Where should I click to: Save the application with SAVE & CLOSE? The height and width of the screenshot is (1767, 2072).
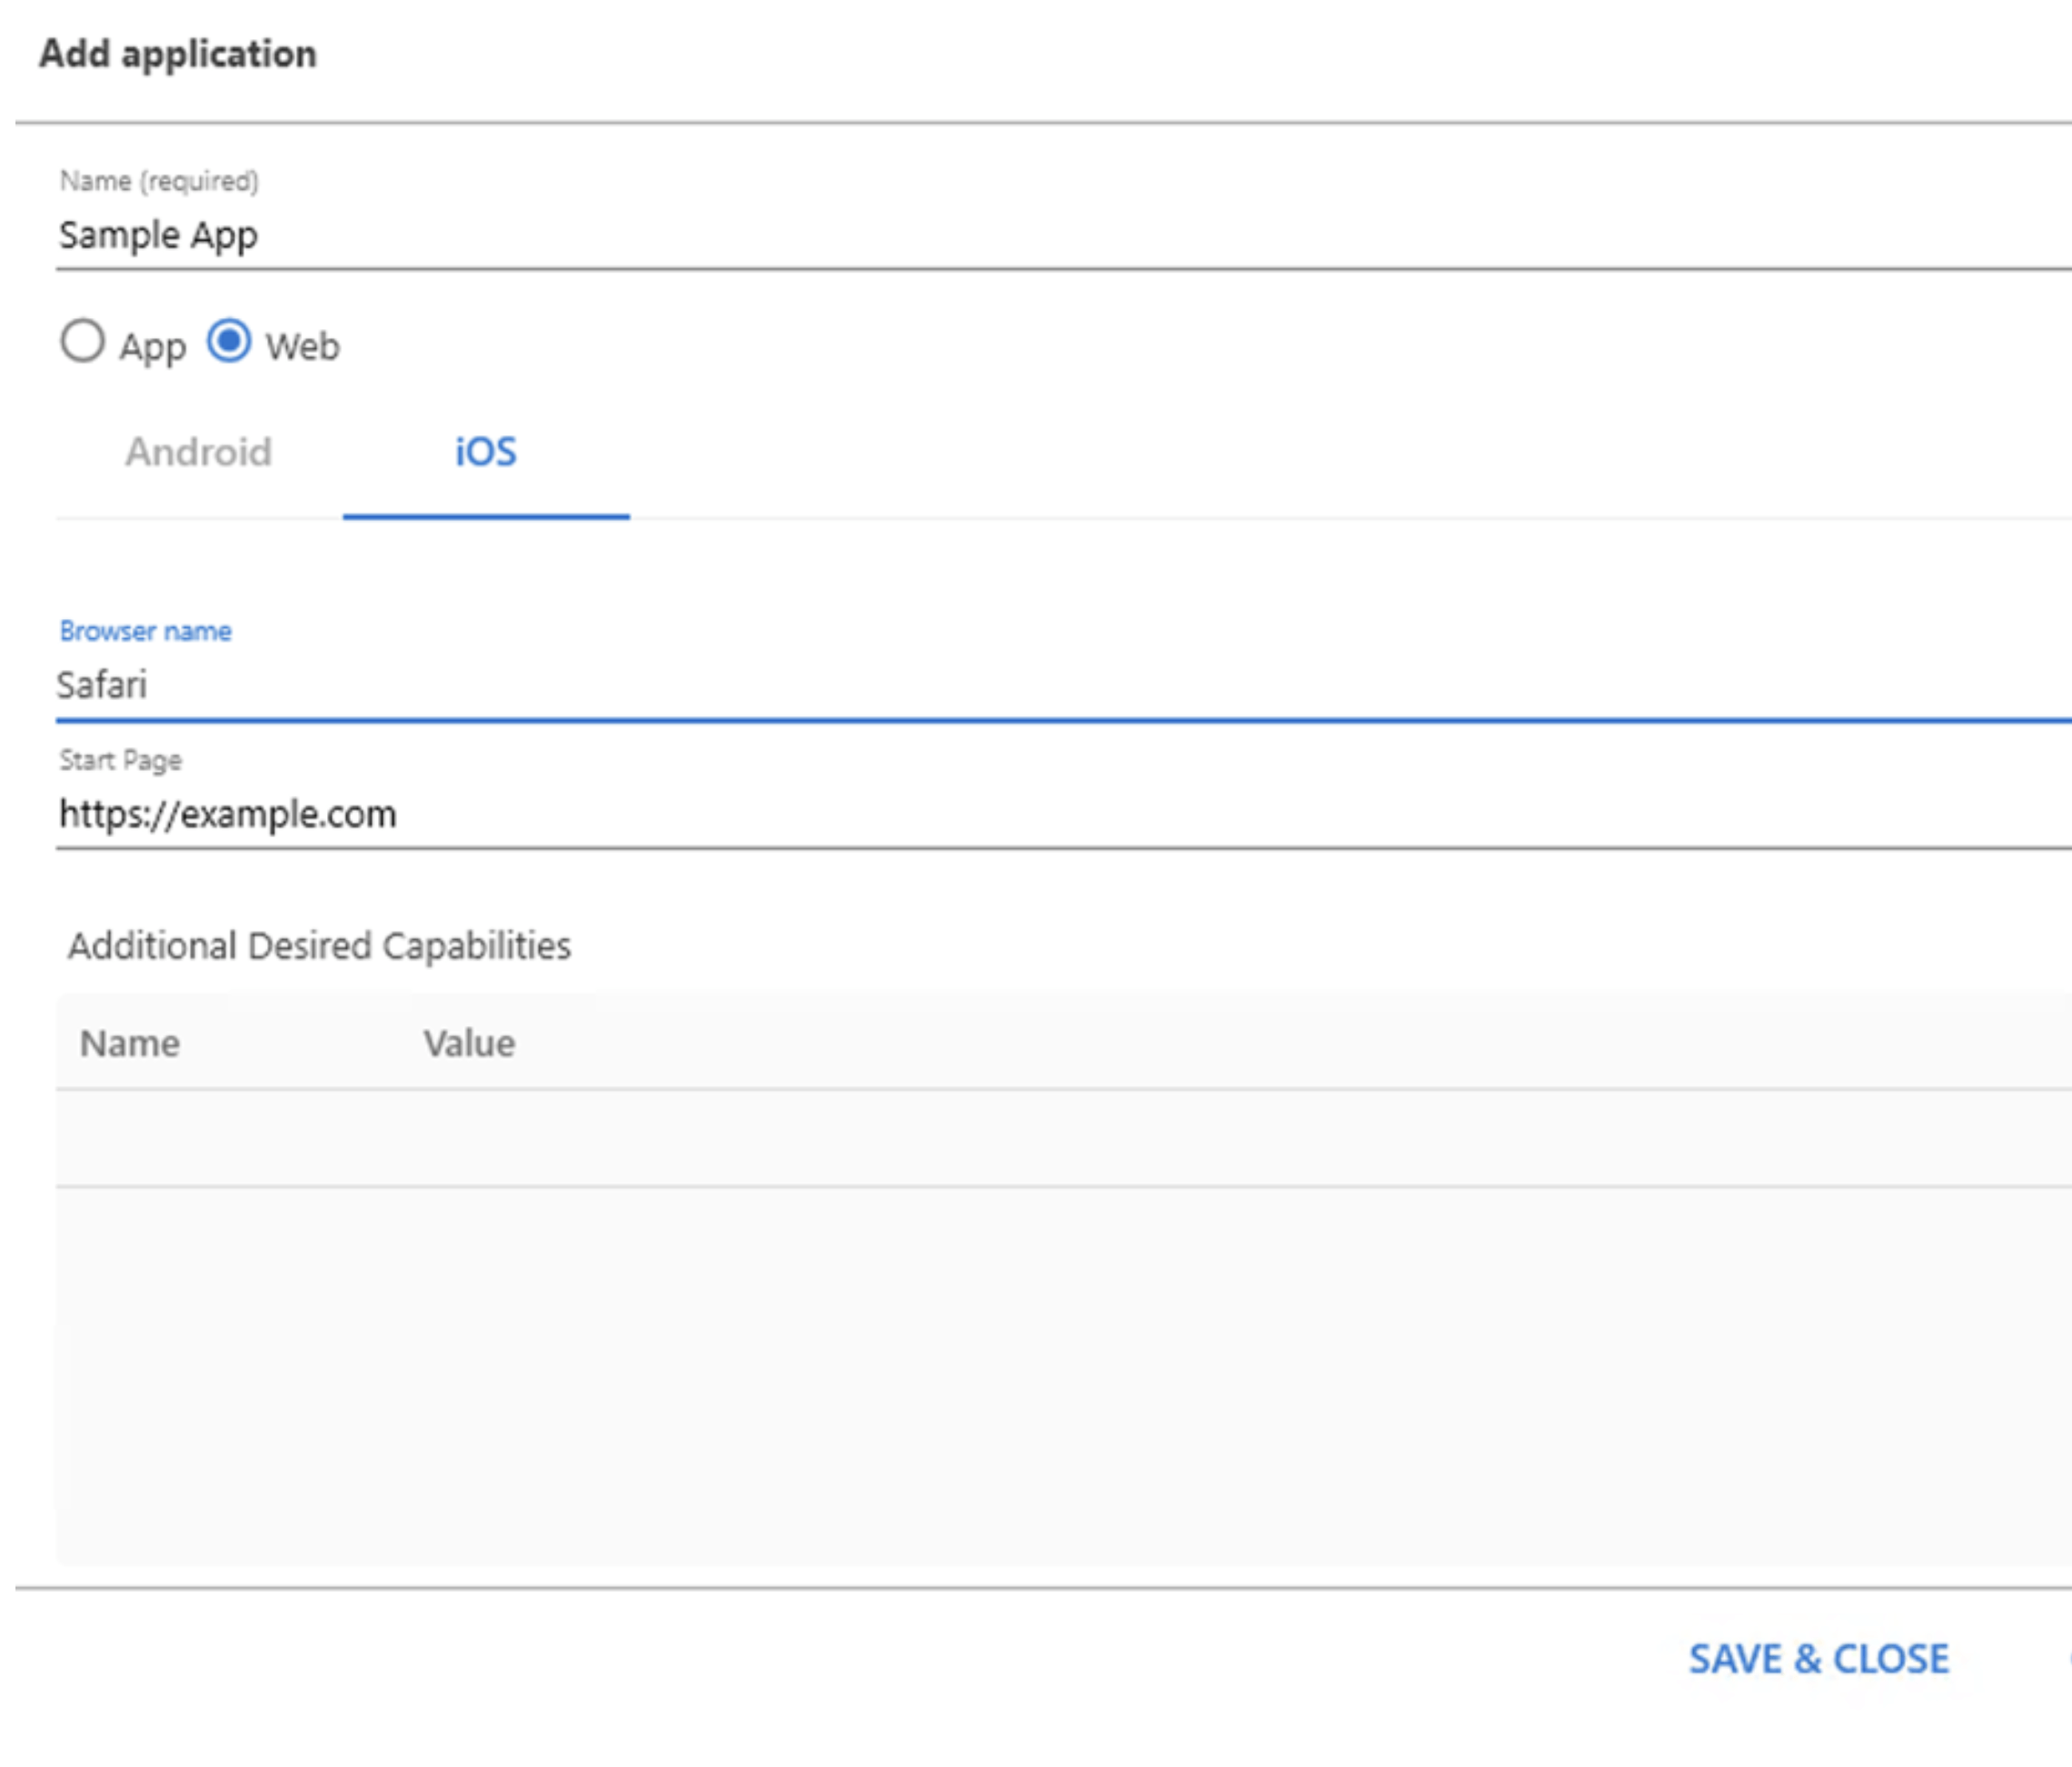pyautogui.click(x=1817, y=1657)
